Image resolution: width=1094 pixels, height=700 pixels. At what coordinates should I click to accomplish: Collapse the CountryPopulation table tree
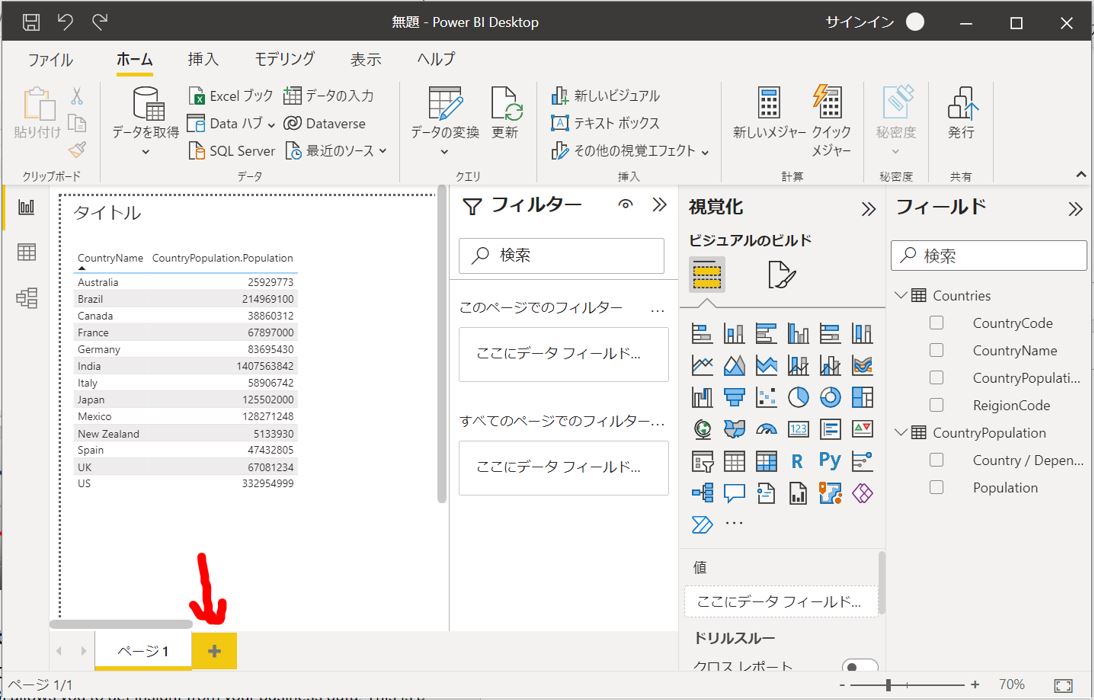[x=901, y=433]
